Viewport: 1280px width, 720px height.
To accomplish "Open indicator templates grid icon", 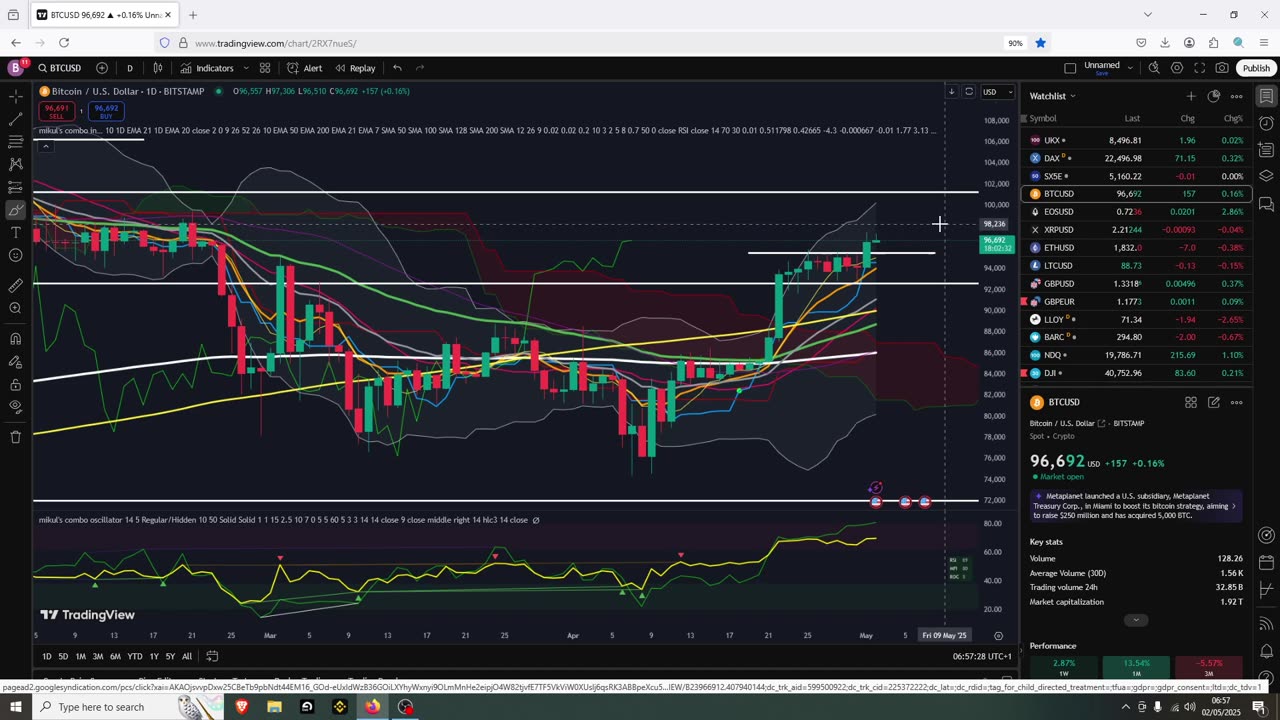I will pyautogui.click(x=265, y=68).
